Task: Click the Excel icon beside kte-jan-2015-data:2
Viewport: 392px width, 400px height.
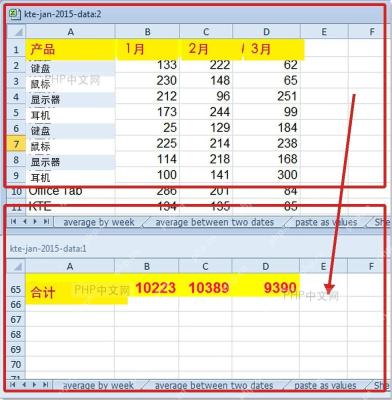Action: [15, 14]
